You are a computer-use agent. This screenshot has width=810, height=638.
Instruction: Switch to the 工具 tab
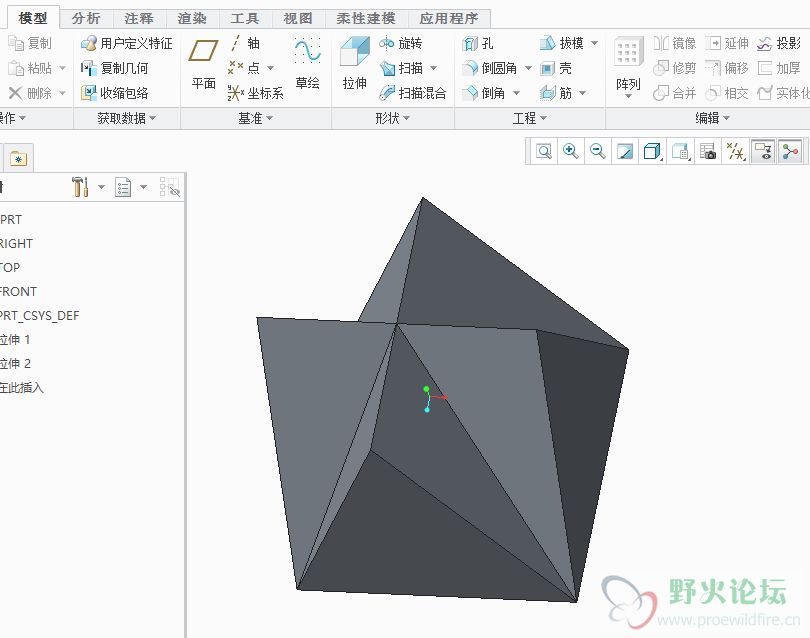[x=245, y=18]
